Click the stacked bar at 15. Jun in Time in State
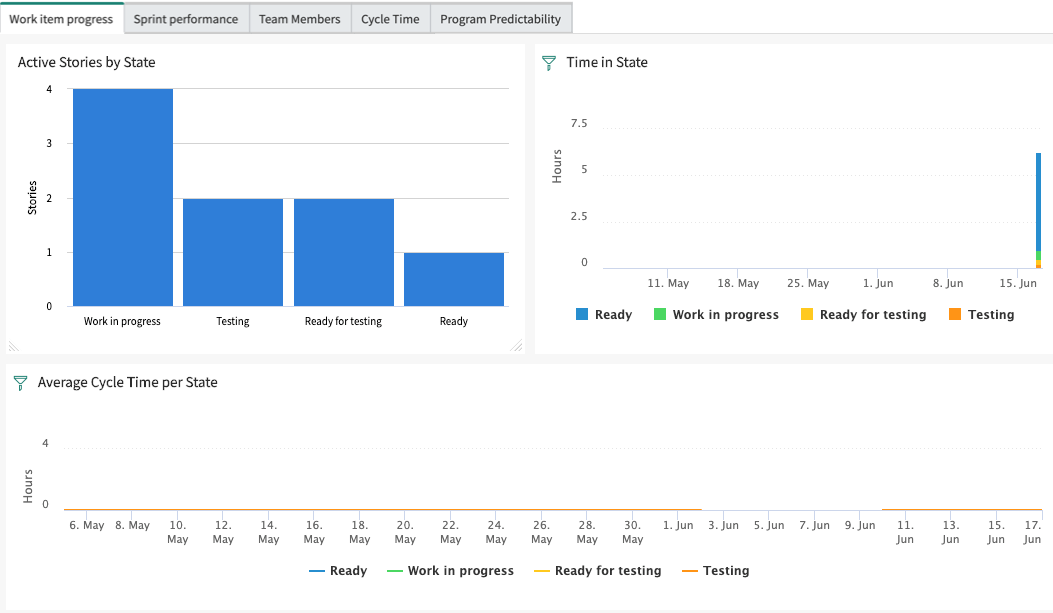 pyautogui.click(x=1038, y=211)
